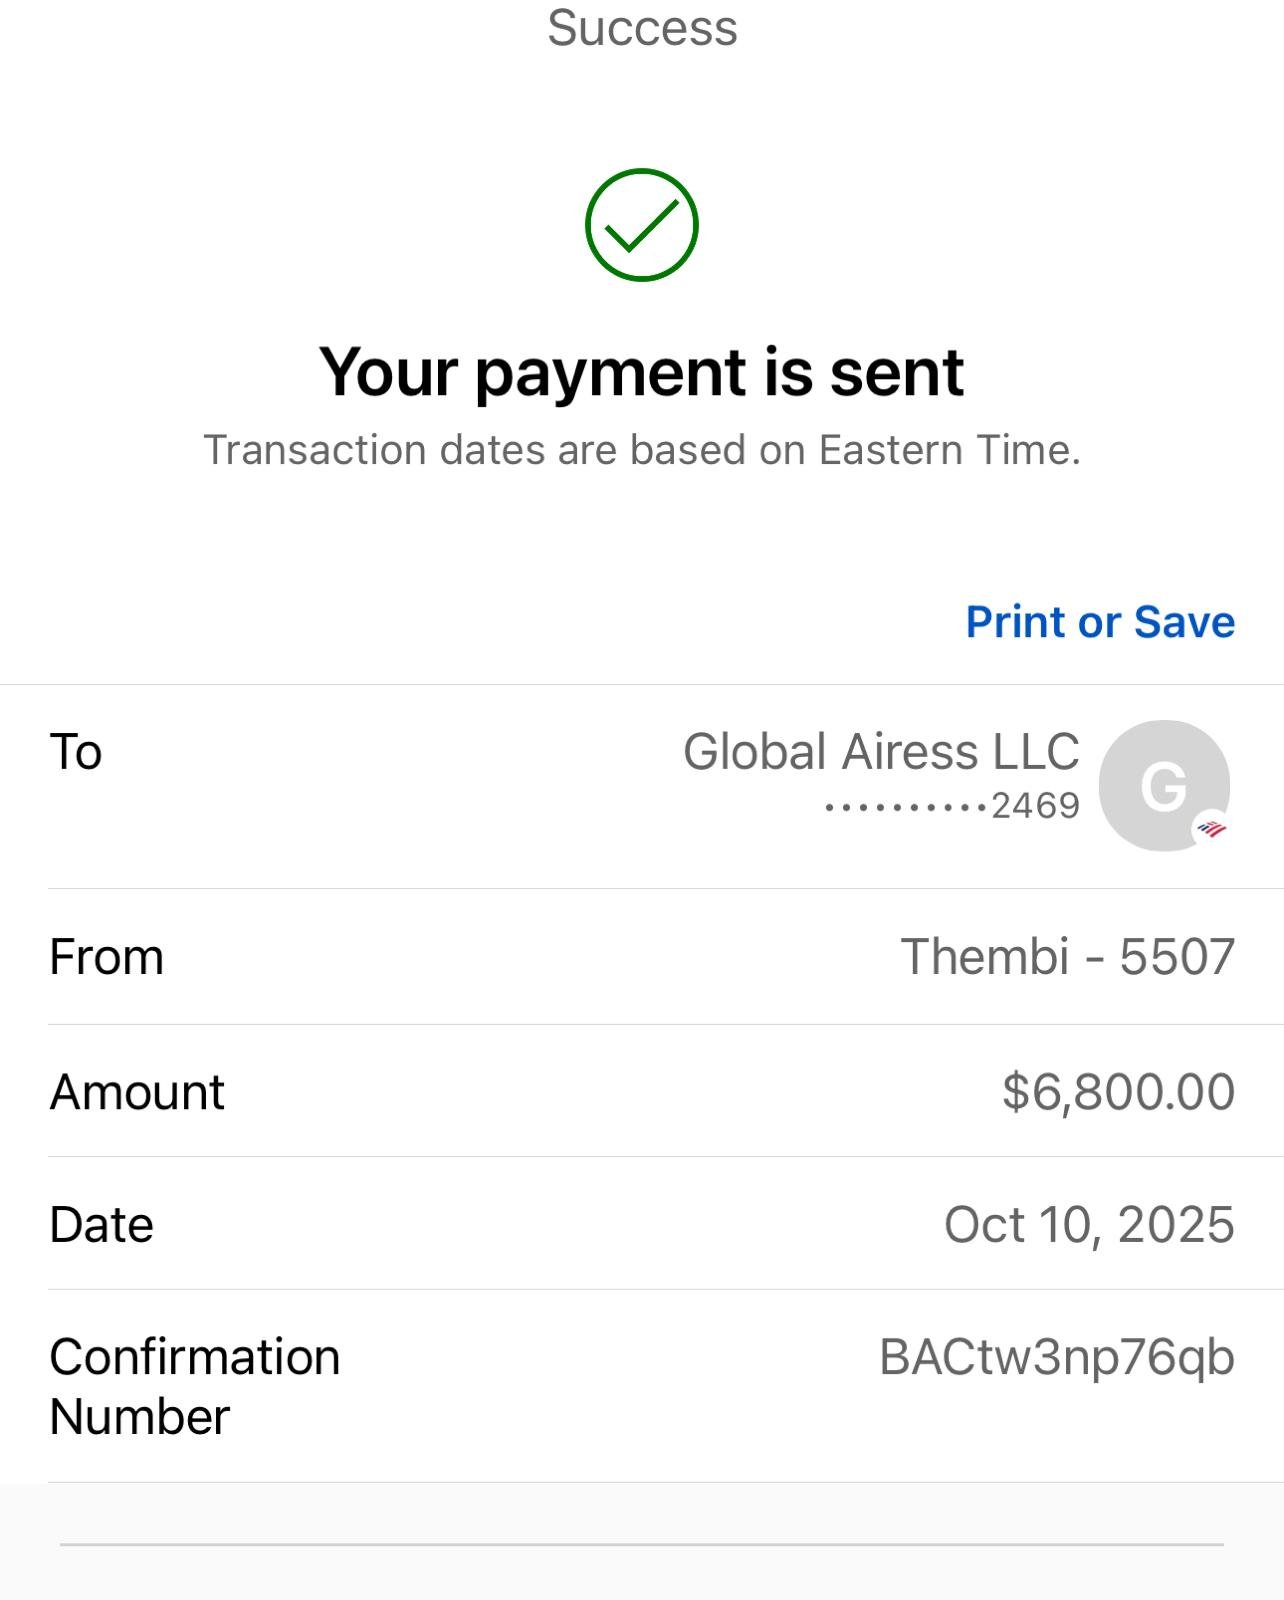
Task: Click confirmation code BACtw3np76qb
Action: point(1057,1358)
